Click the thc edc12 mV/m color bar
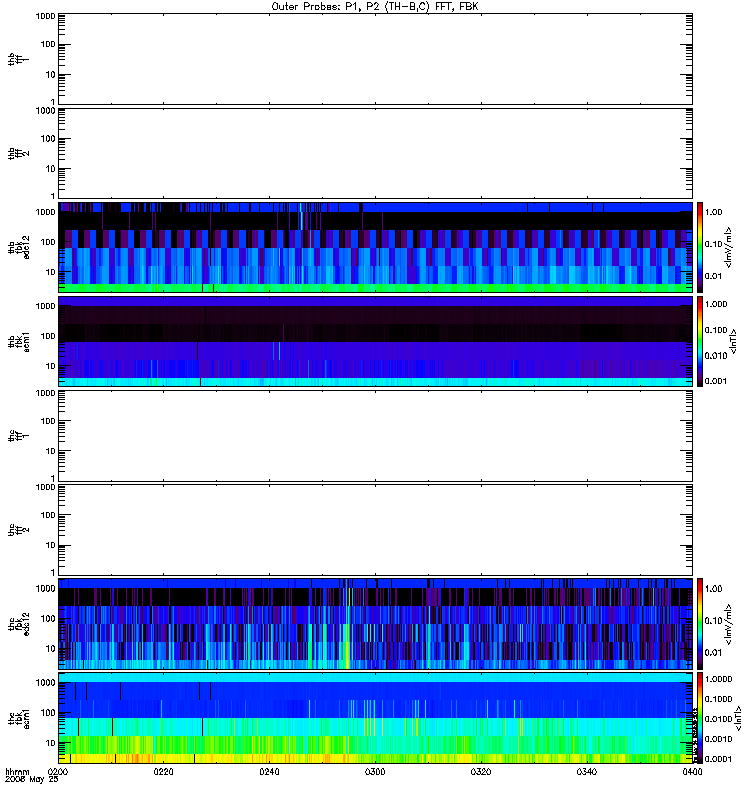The image size is (750, 800). click(x=700, y=624)
